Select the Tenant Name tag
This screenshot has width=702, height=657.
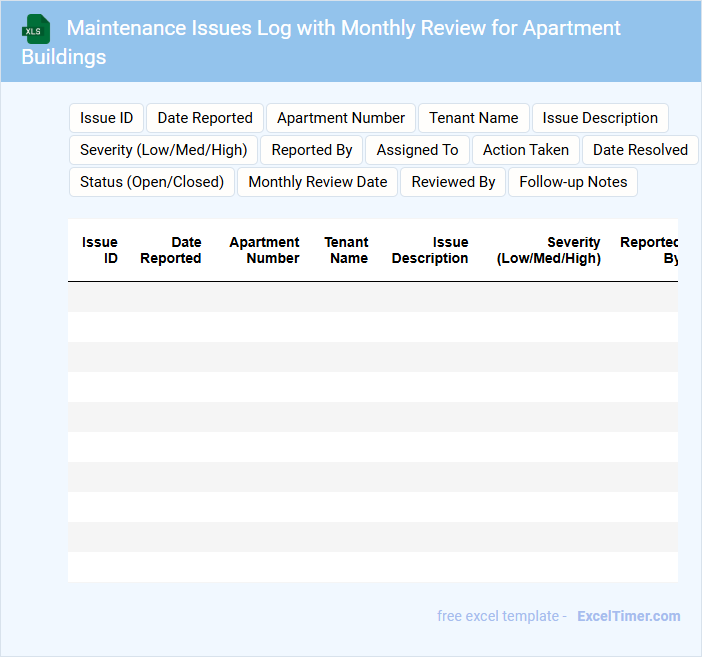(474, 118)
